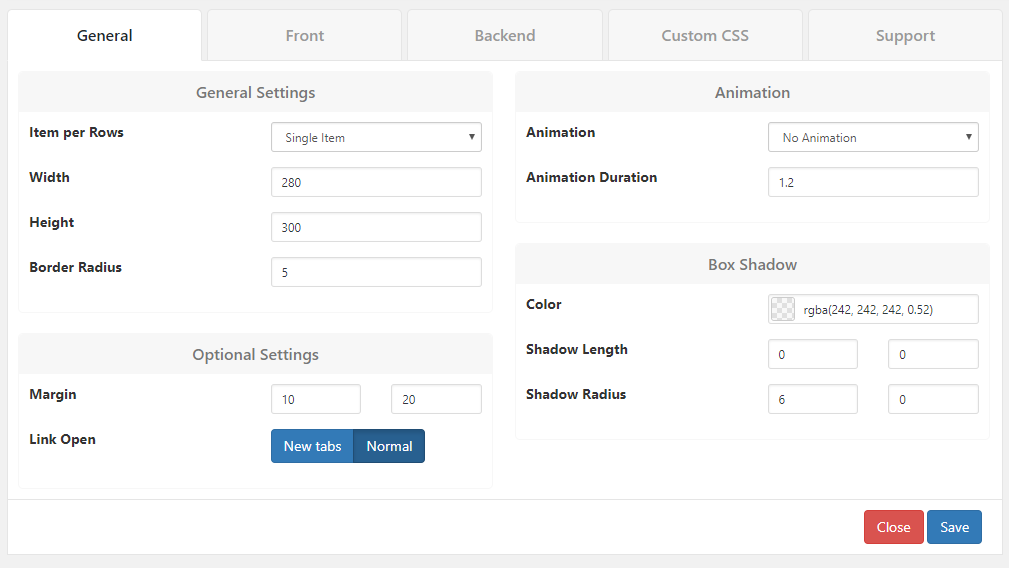Viewport: 1009px width, 568px height.
Task: Focus the first Shadow Length input
Action: [813, 354]
